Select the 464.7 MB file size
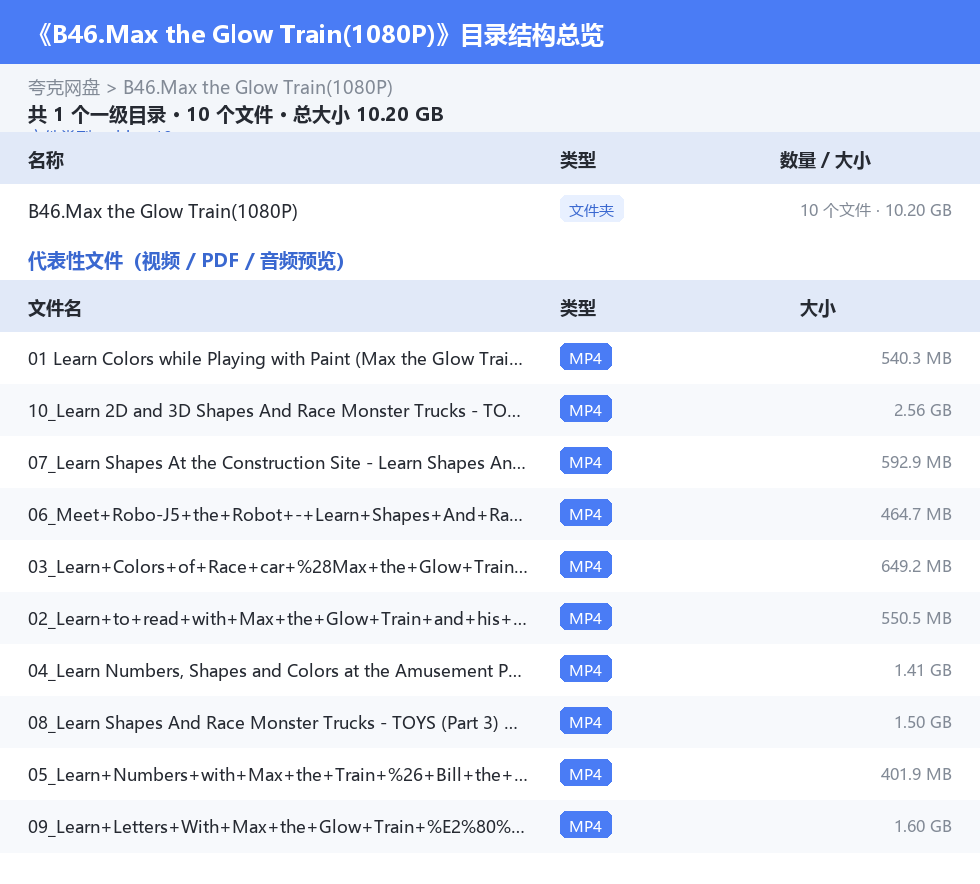 916,514
